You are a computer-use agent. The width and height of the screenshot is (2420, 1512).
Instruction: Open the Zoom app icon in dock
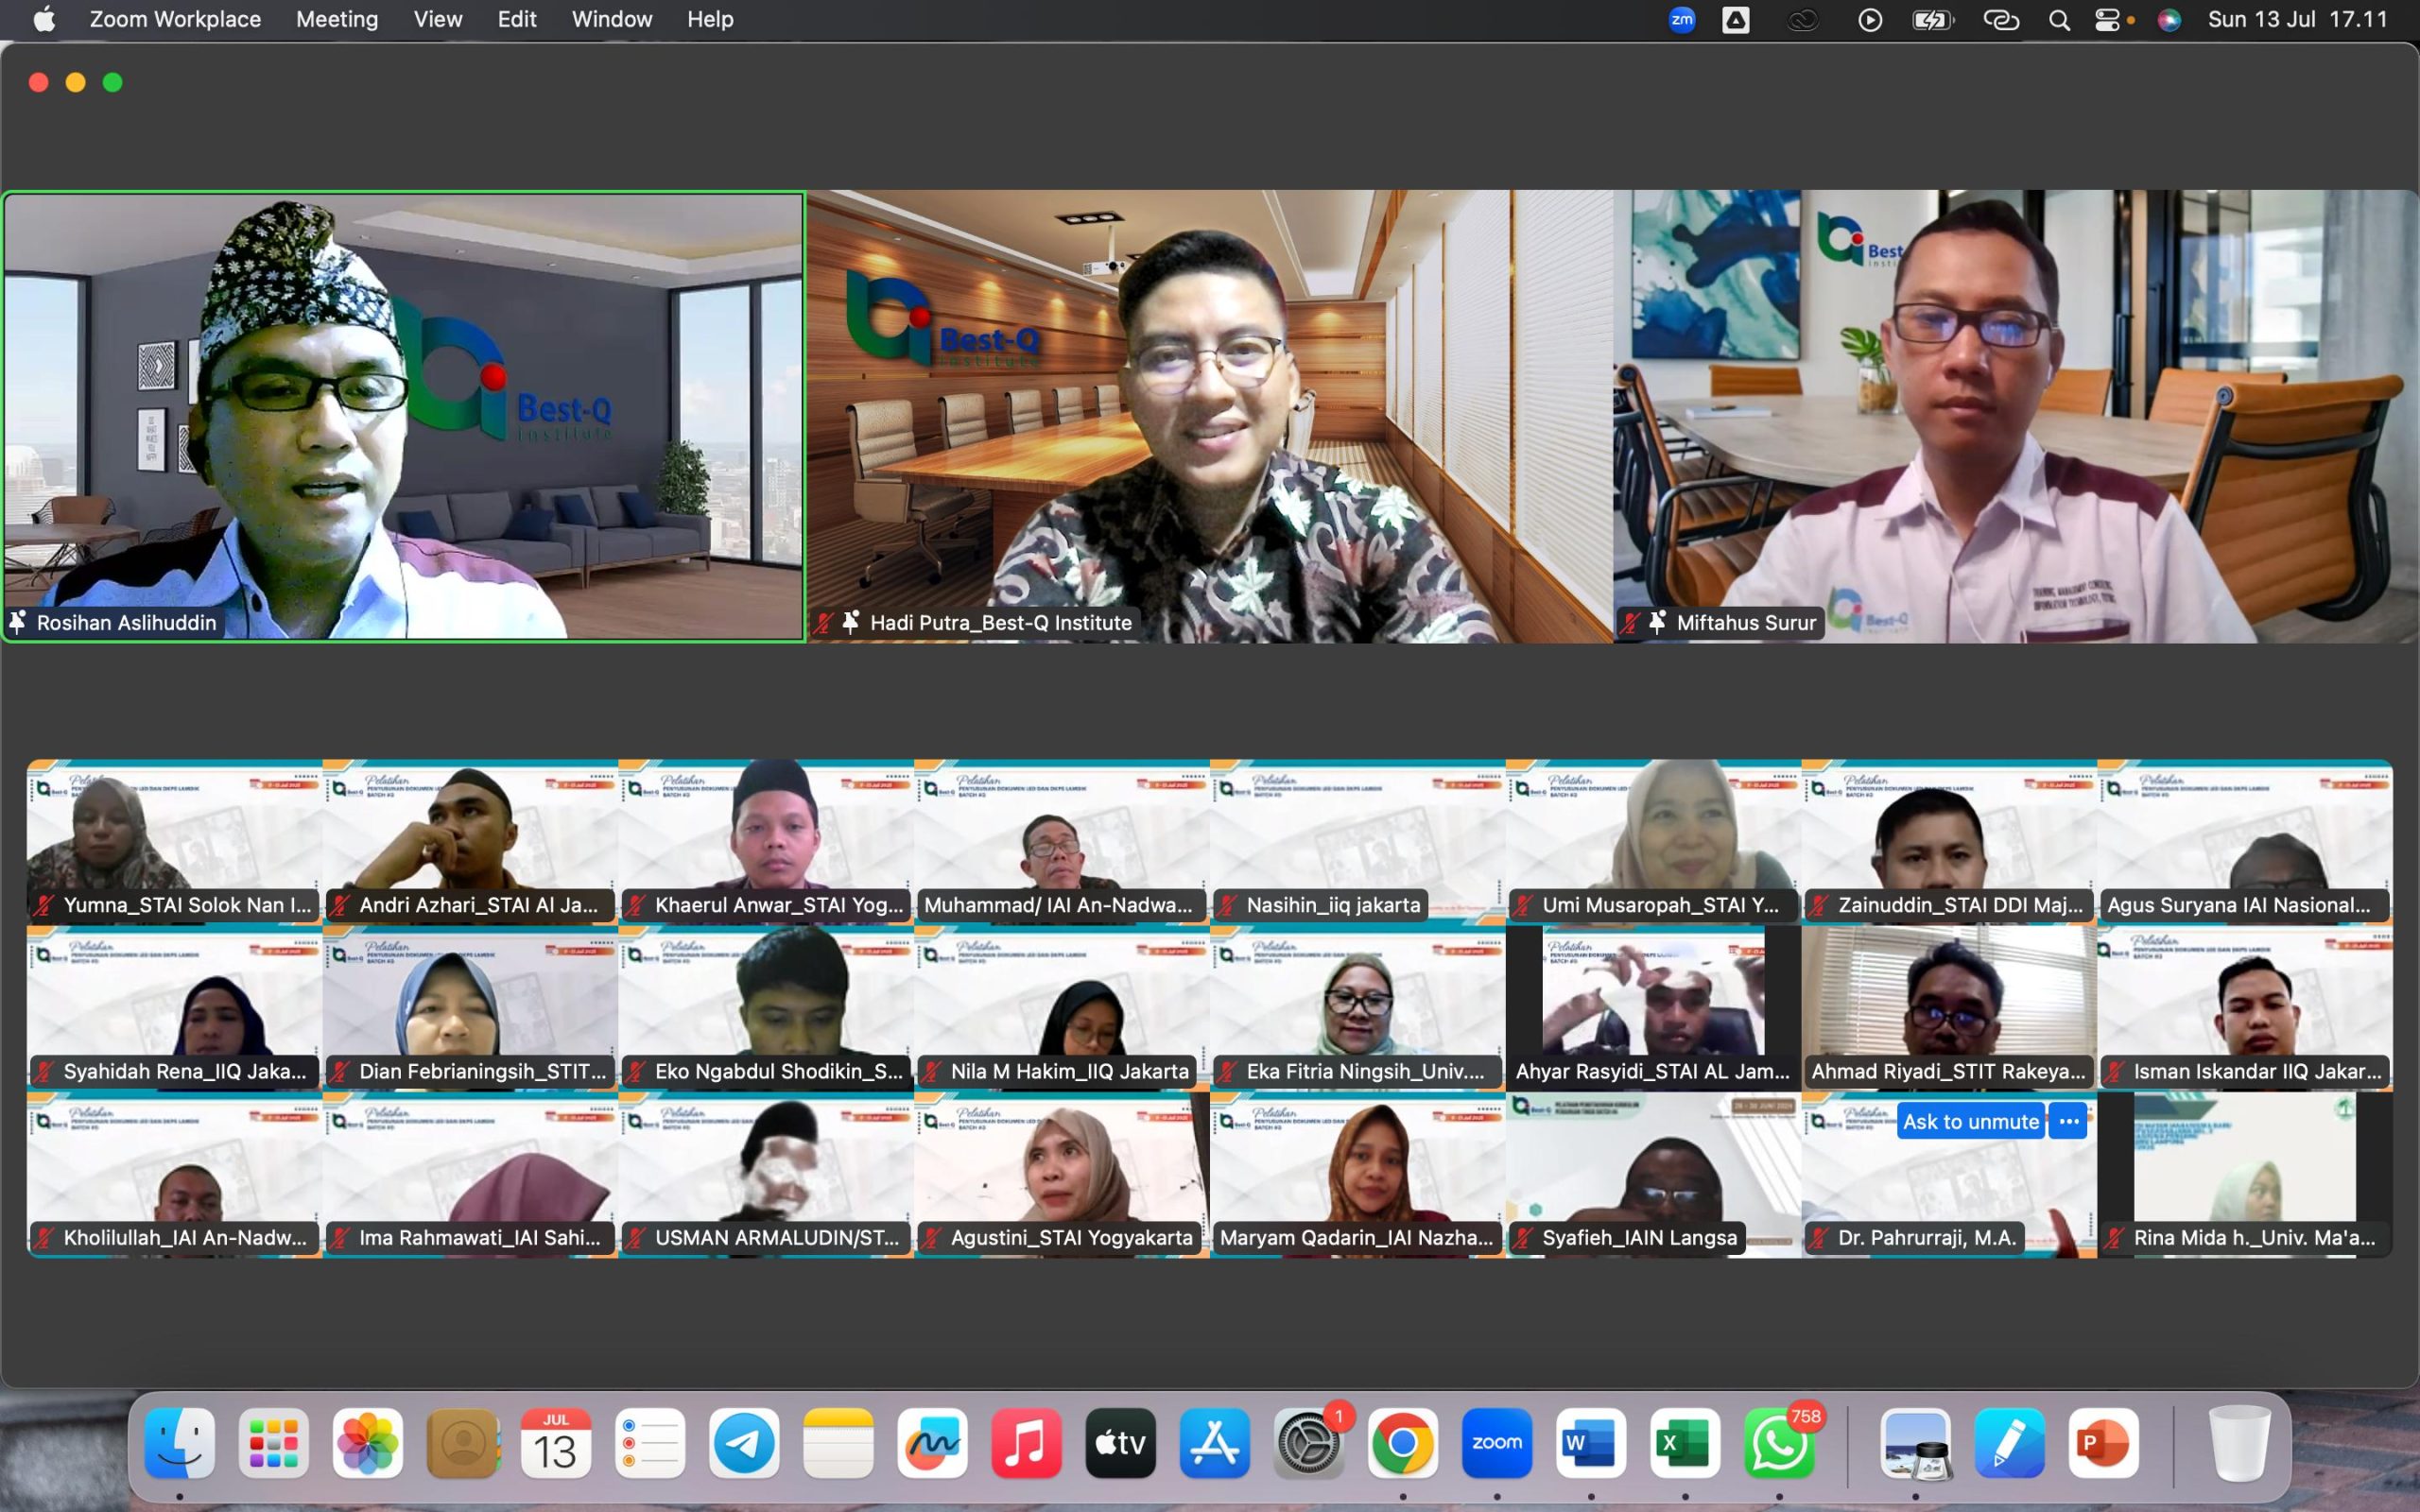[x=1496, y=1443]
